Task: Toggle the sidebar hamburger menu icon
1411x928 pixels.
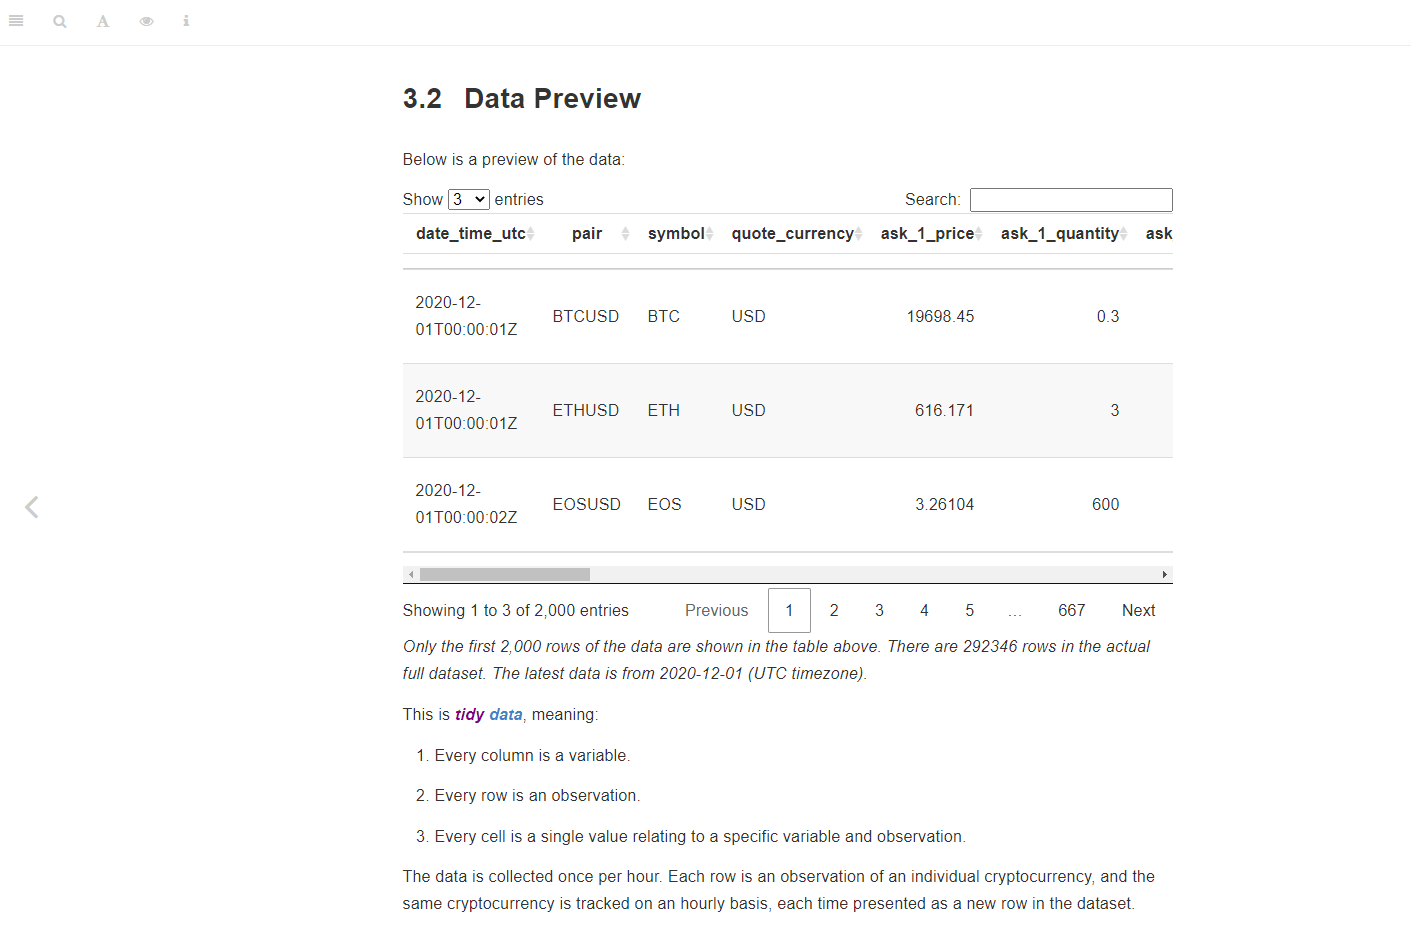Action: click(16, 21)
